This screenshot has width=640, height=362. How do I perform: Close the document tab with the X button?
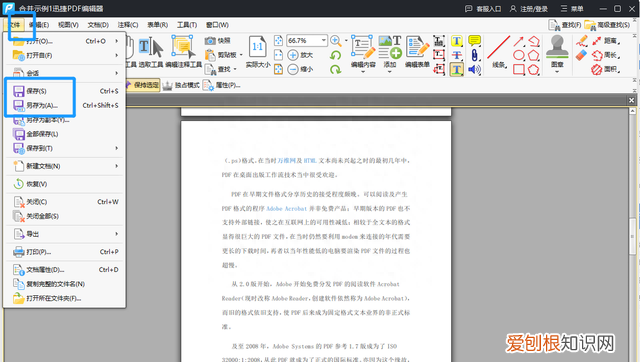(631, 100)
